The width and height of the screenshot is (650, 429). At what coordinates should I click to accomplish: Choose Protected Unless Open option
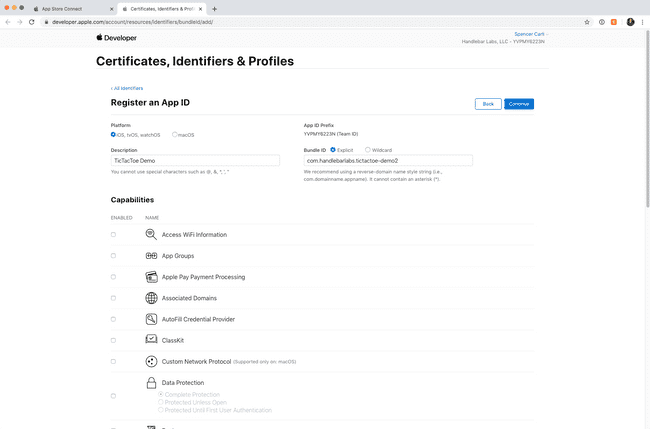click(160, 402)
